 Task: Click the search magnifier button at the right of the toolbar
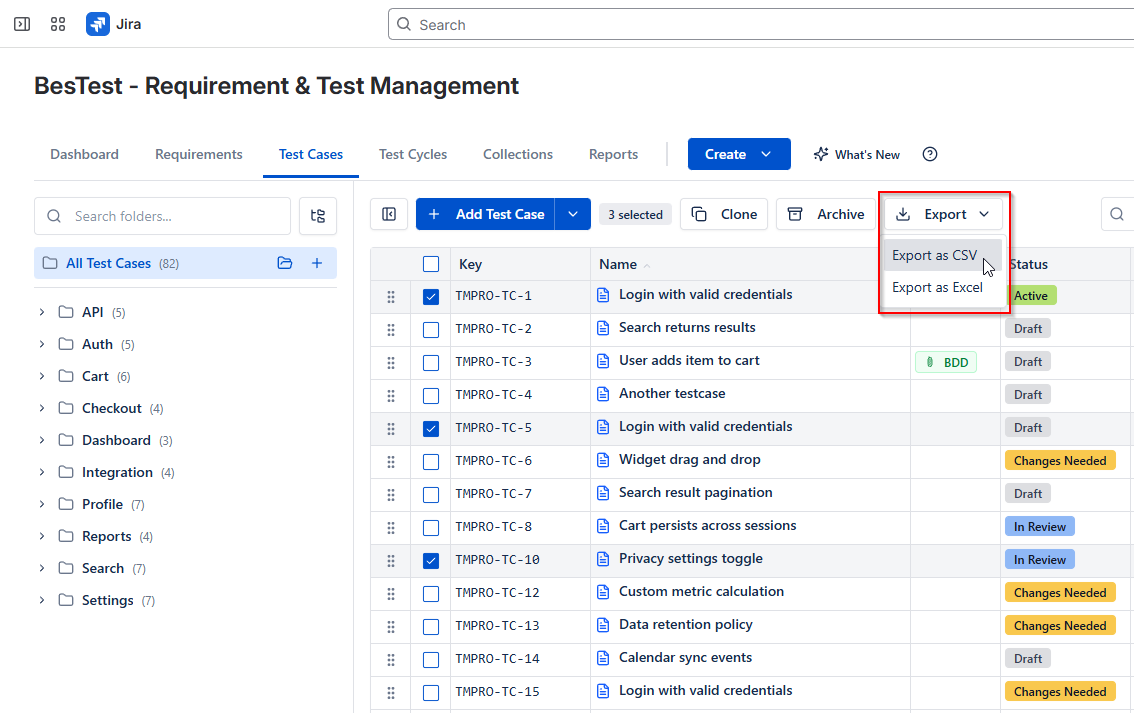[1117, 214]
